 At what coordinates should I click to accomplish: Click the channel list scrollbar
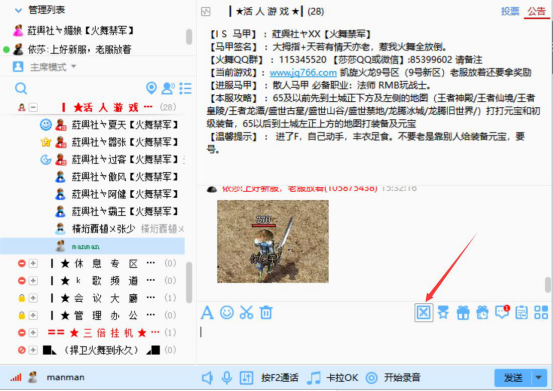point(189,282)
